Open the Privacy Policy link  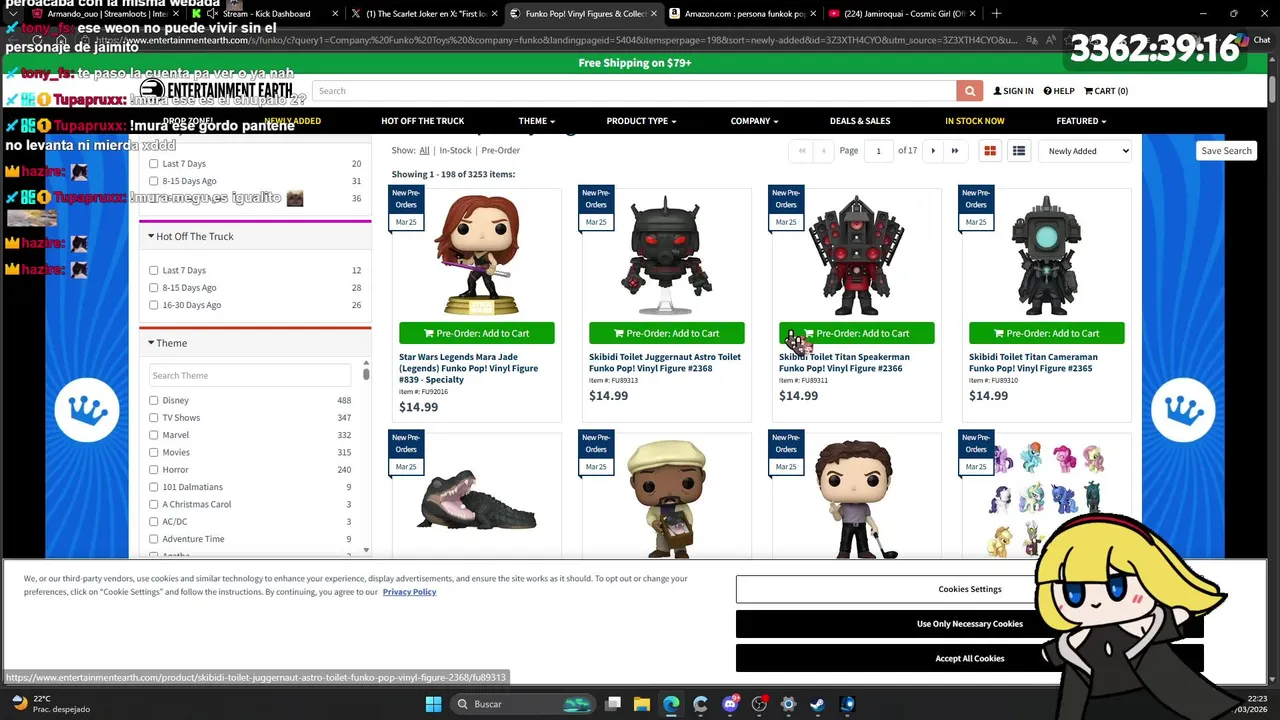(x=409, y=592)
